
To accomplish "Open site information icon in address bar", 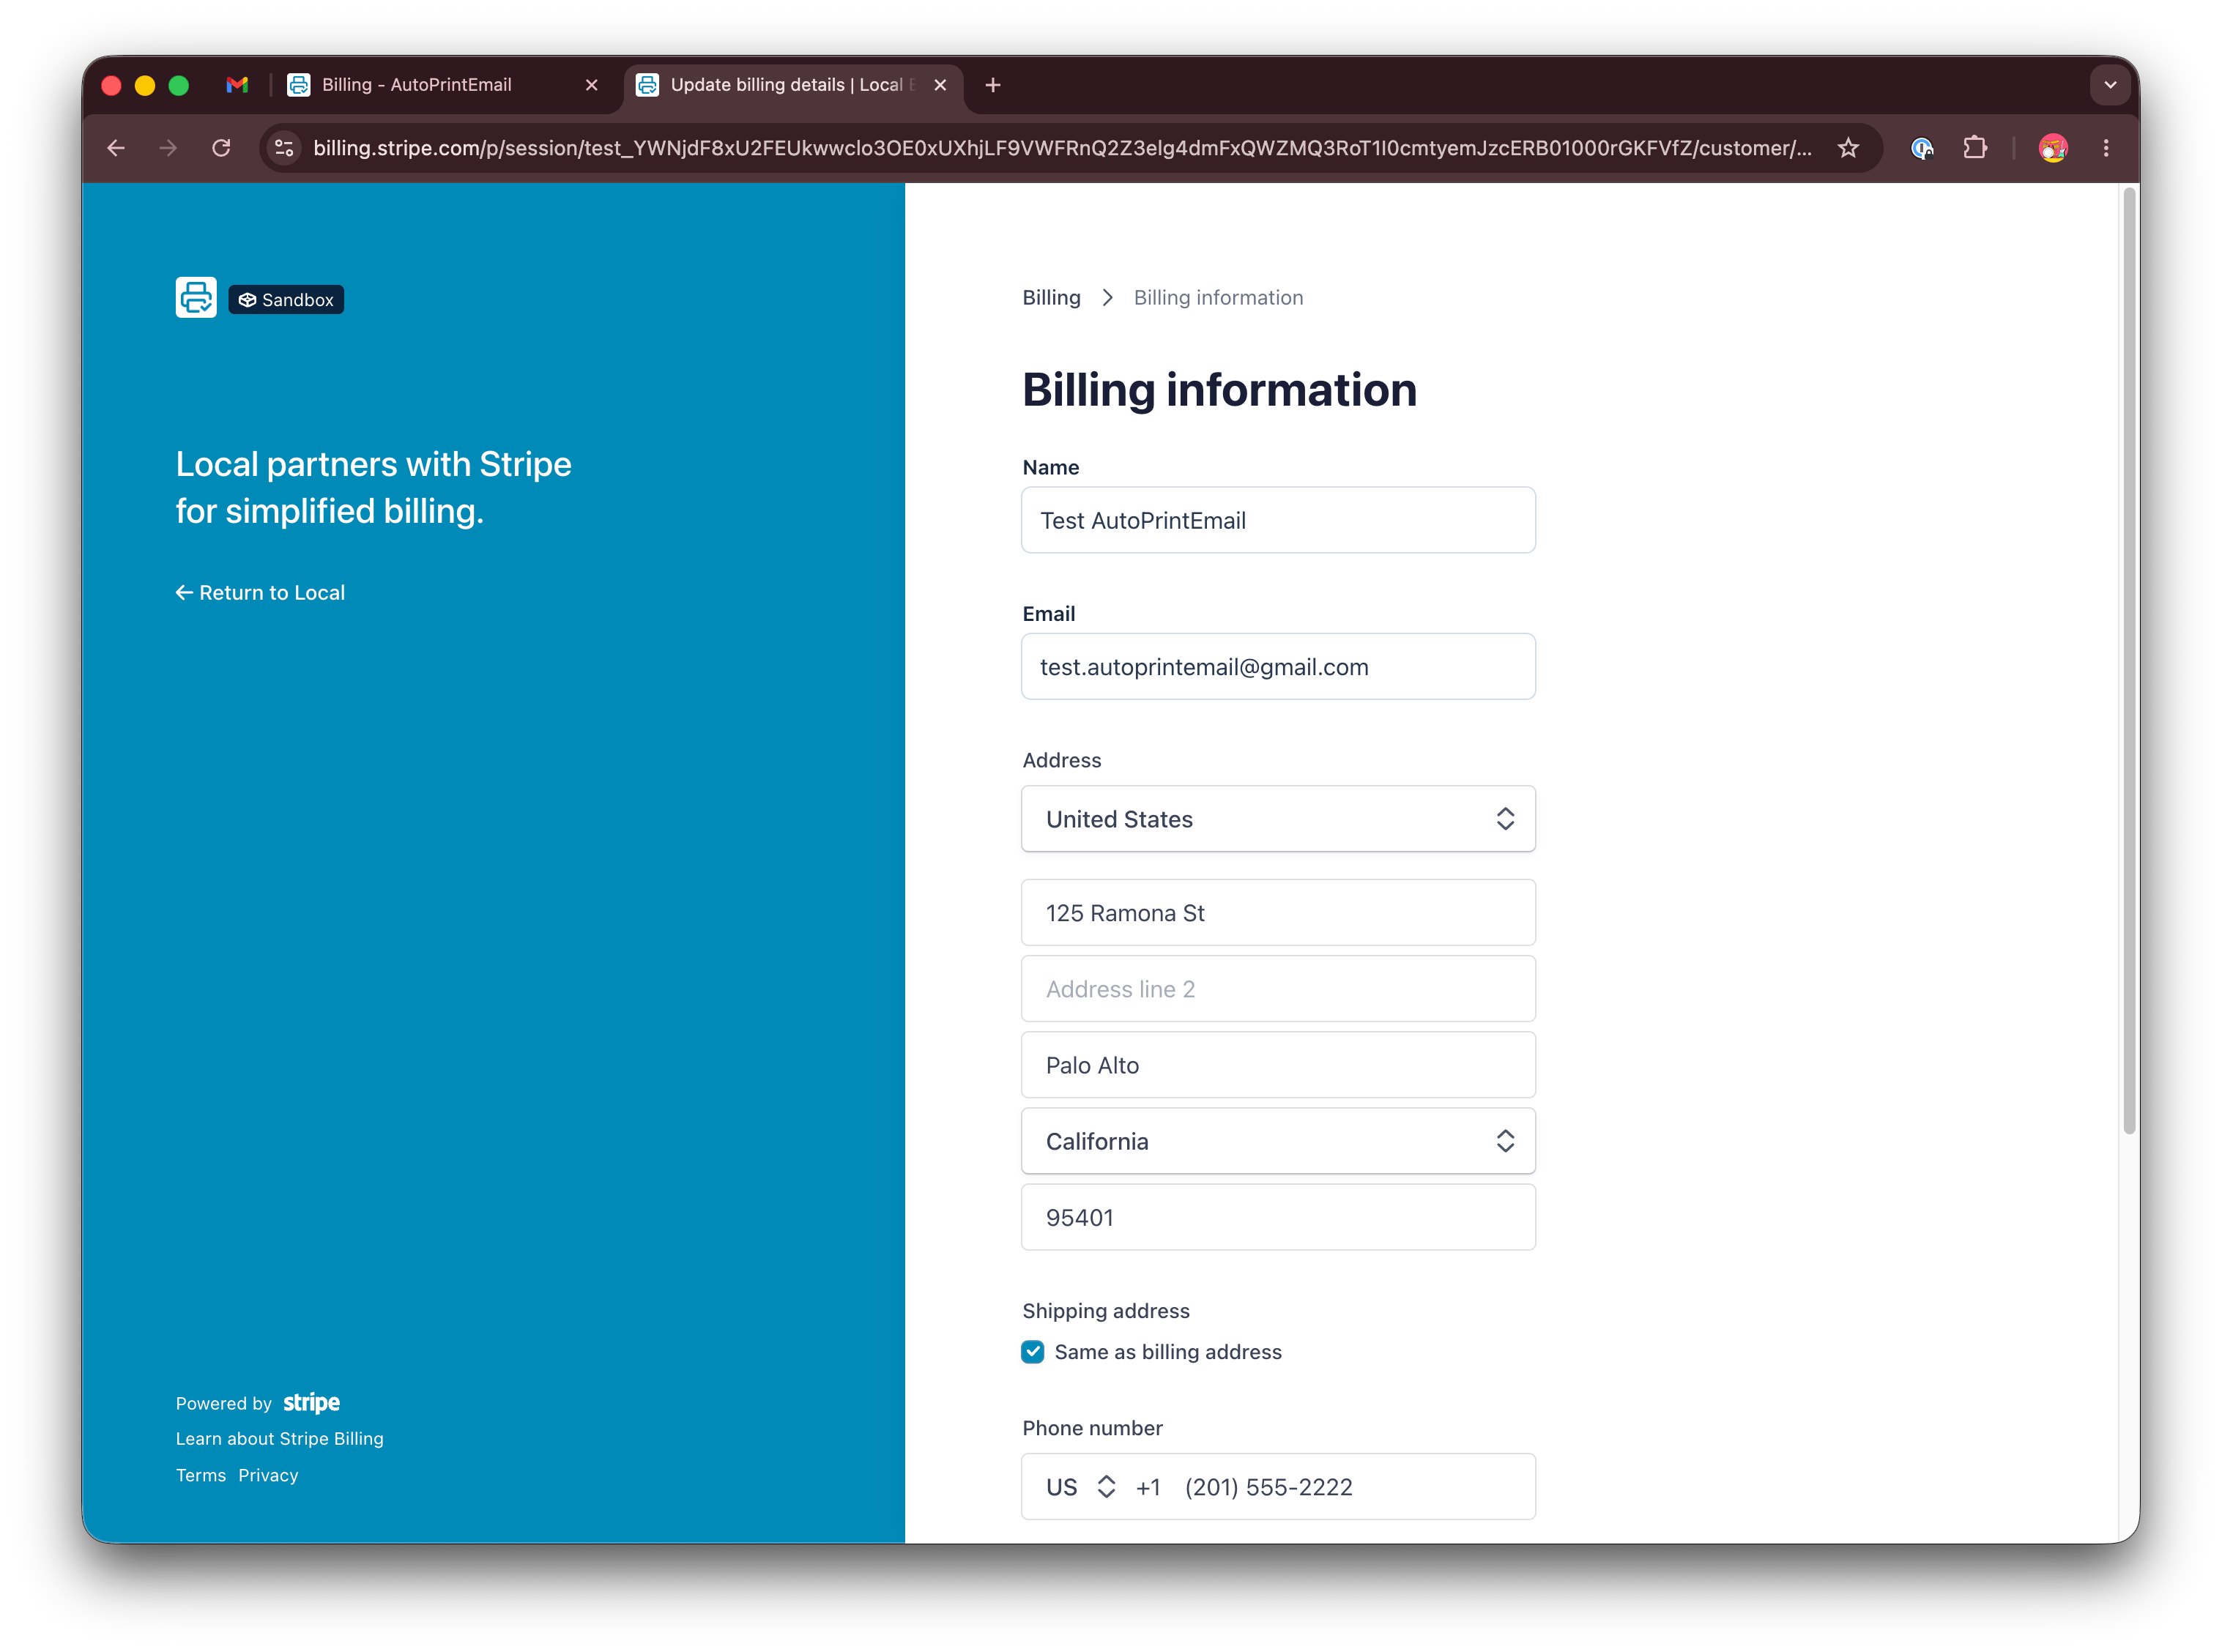I will 284,148.
